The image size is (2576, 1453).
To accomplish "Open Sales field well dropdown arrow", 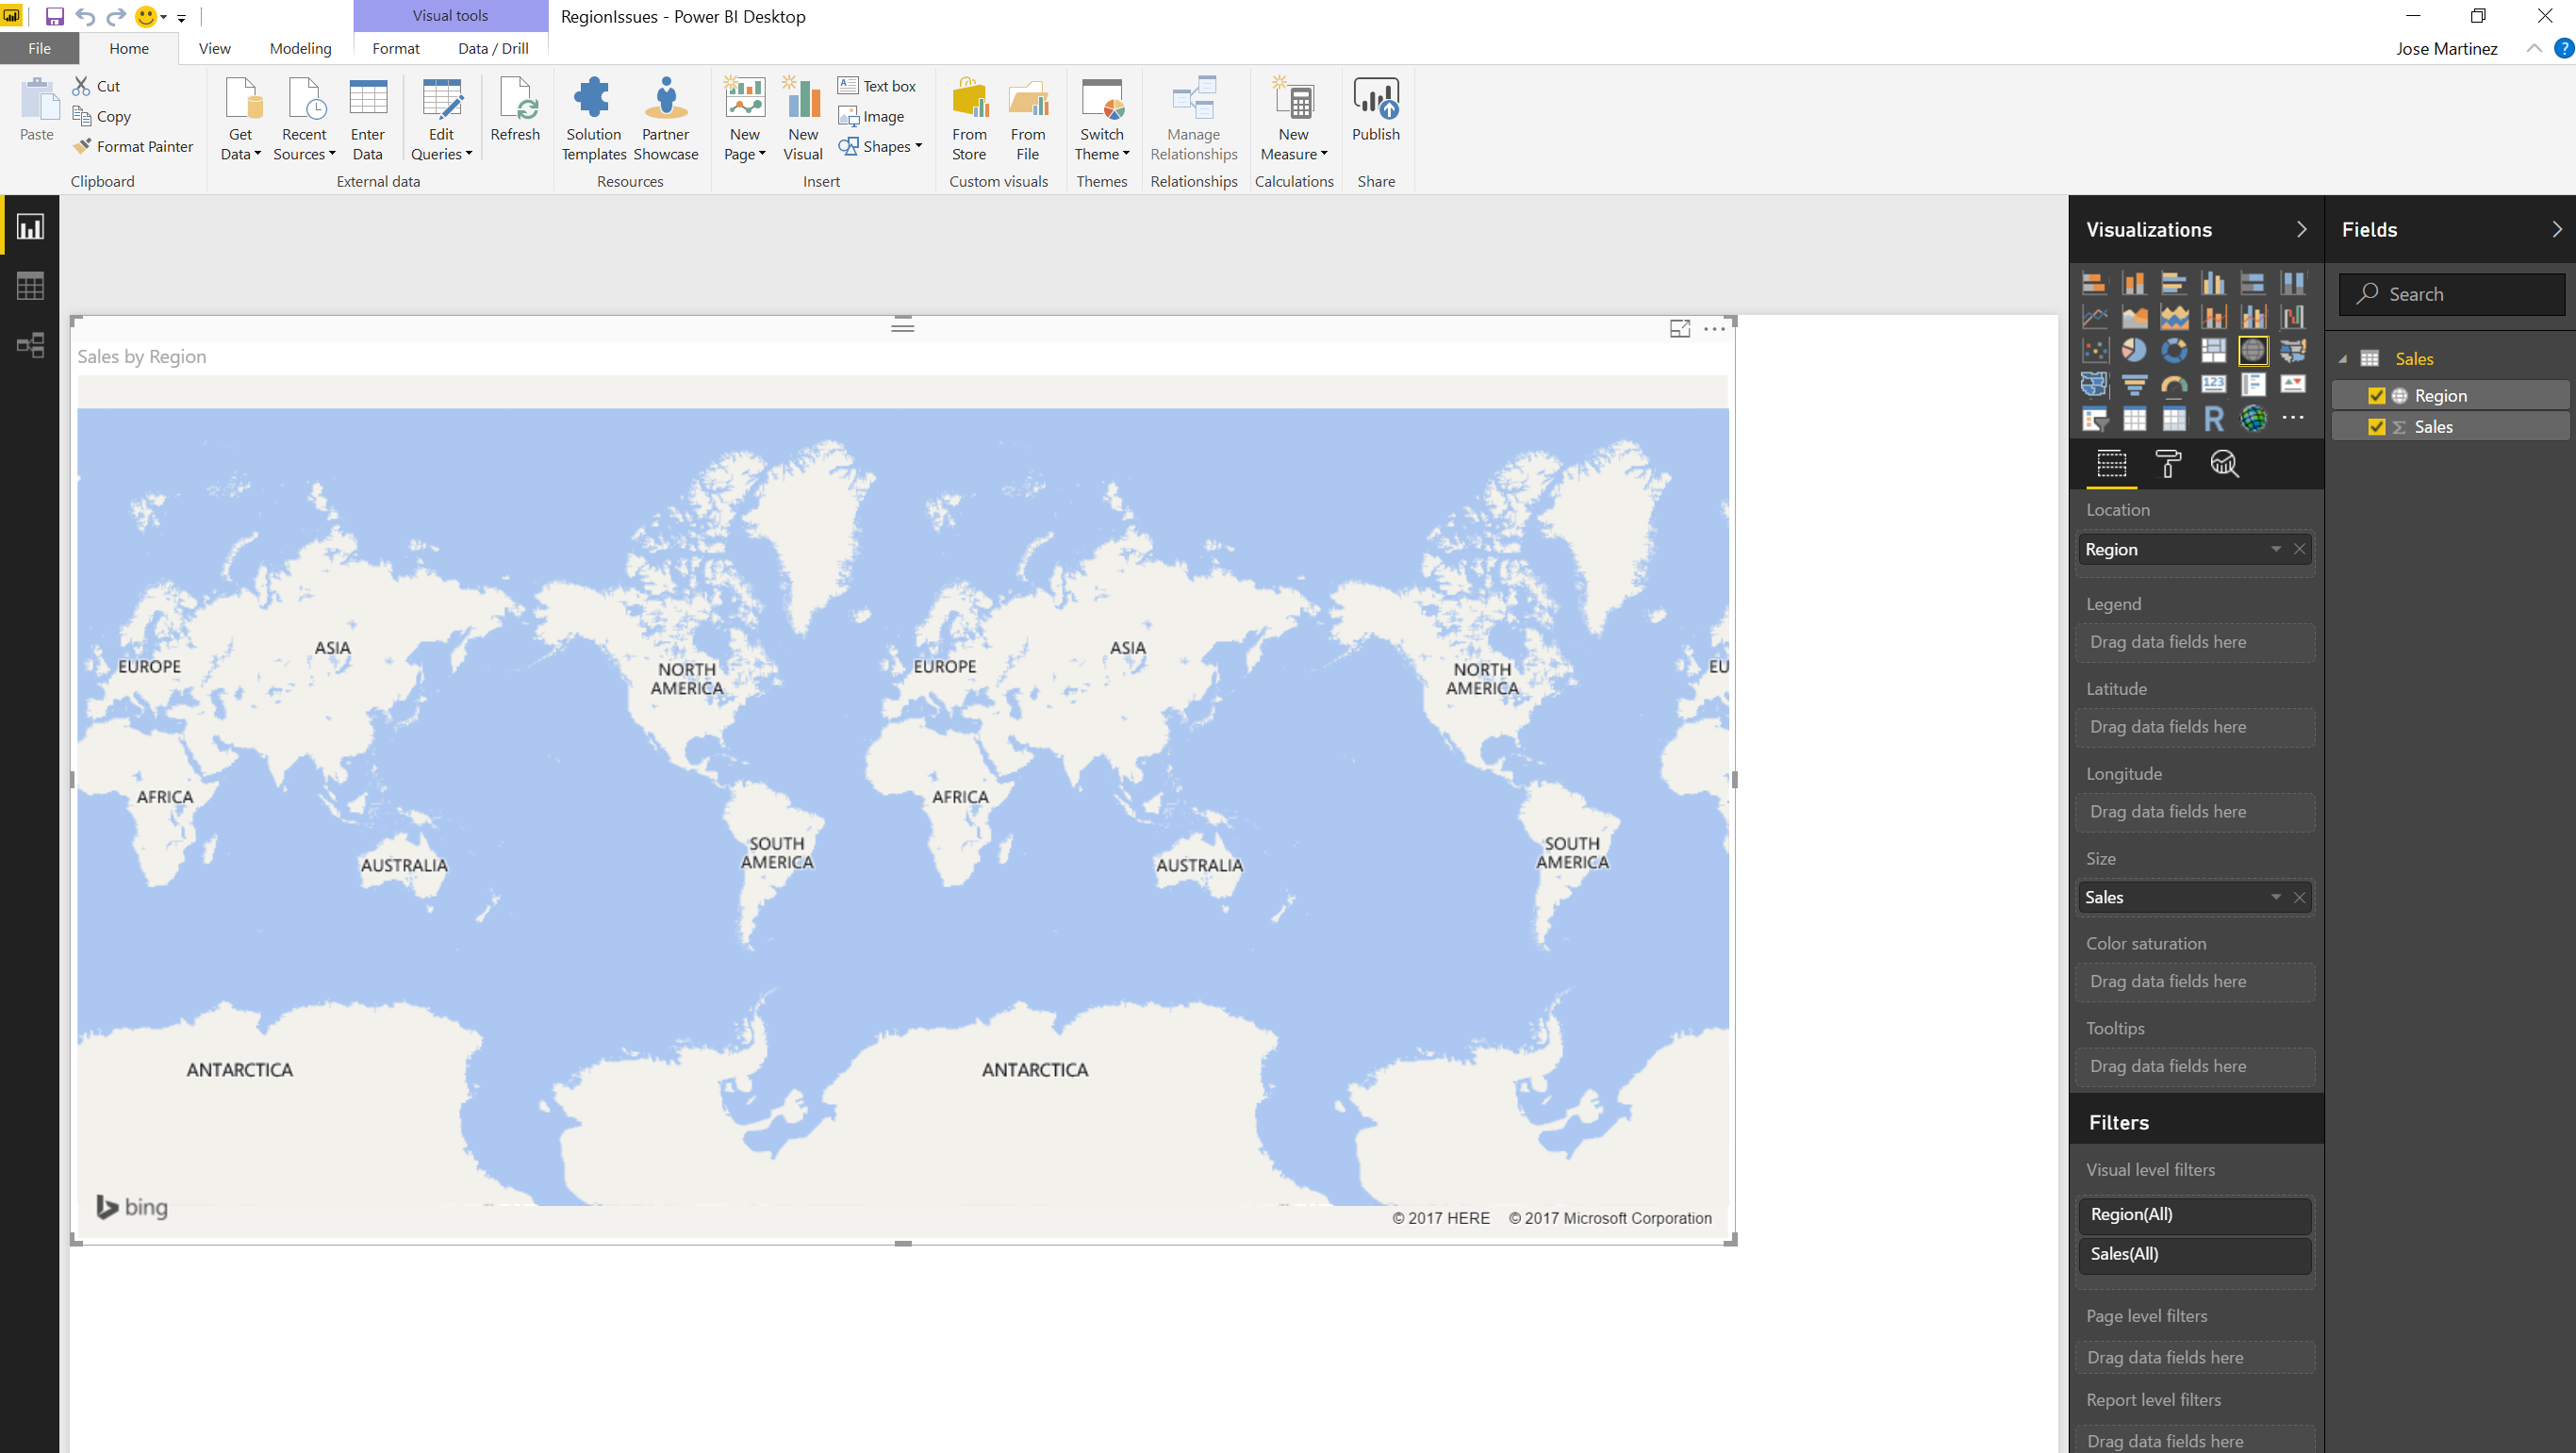I will 2276,897.
